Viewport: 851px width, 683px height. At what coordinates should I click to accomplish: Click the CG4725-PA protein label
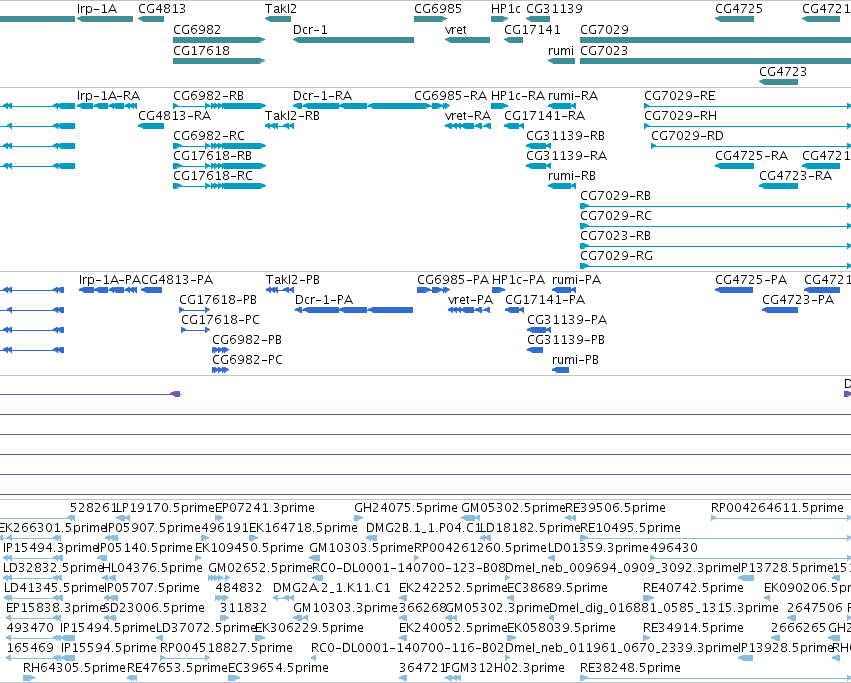[751, 280]
